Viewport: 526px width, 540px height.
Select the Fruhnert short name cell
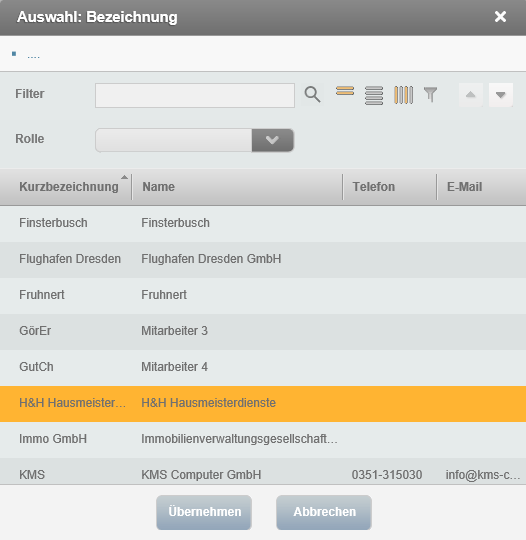pyautogui.click(x=42, y=295)
